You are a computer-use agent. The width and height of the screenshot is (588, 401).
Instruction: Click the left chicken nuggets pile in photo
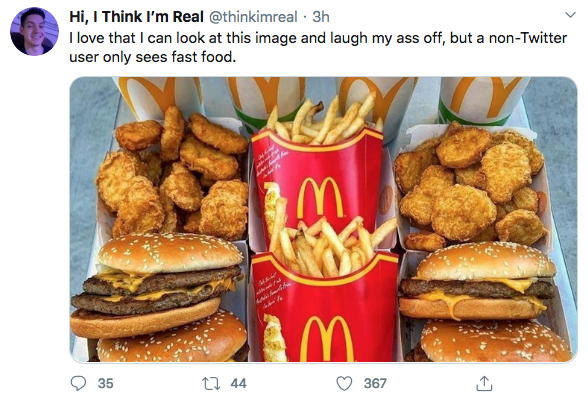pyautogui.click(x=172, y=173)
